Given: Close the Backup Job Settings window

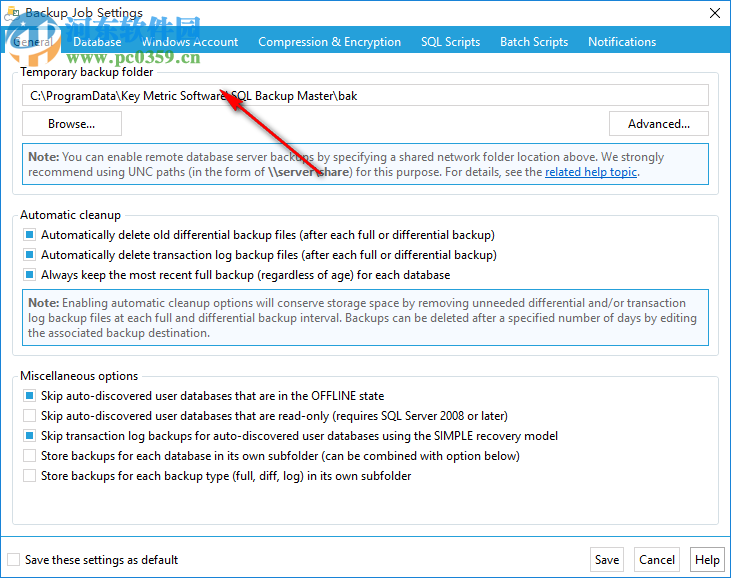Looking at the screenshot, I should 715,13.
